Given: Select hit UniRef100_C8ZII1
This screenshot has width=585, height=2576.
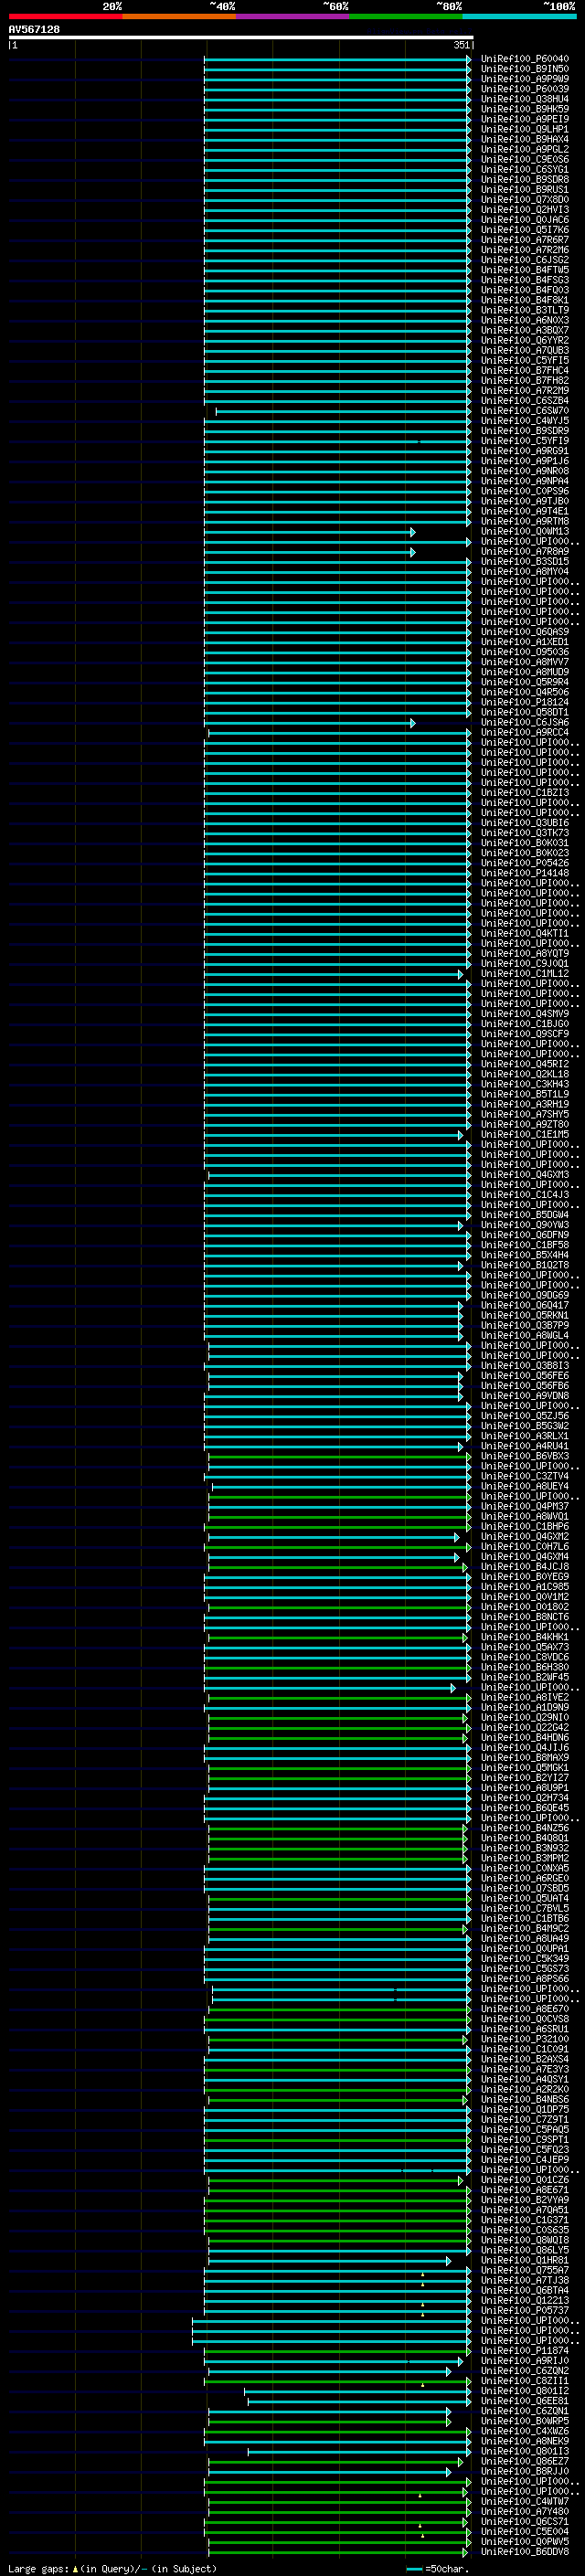Looking at the screenshot, I should tap(524, 2381).
